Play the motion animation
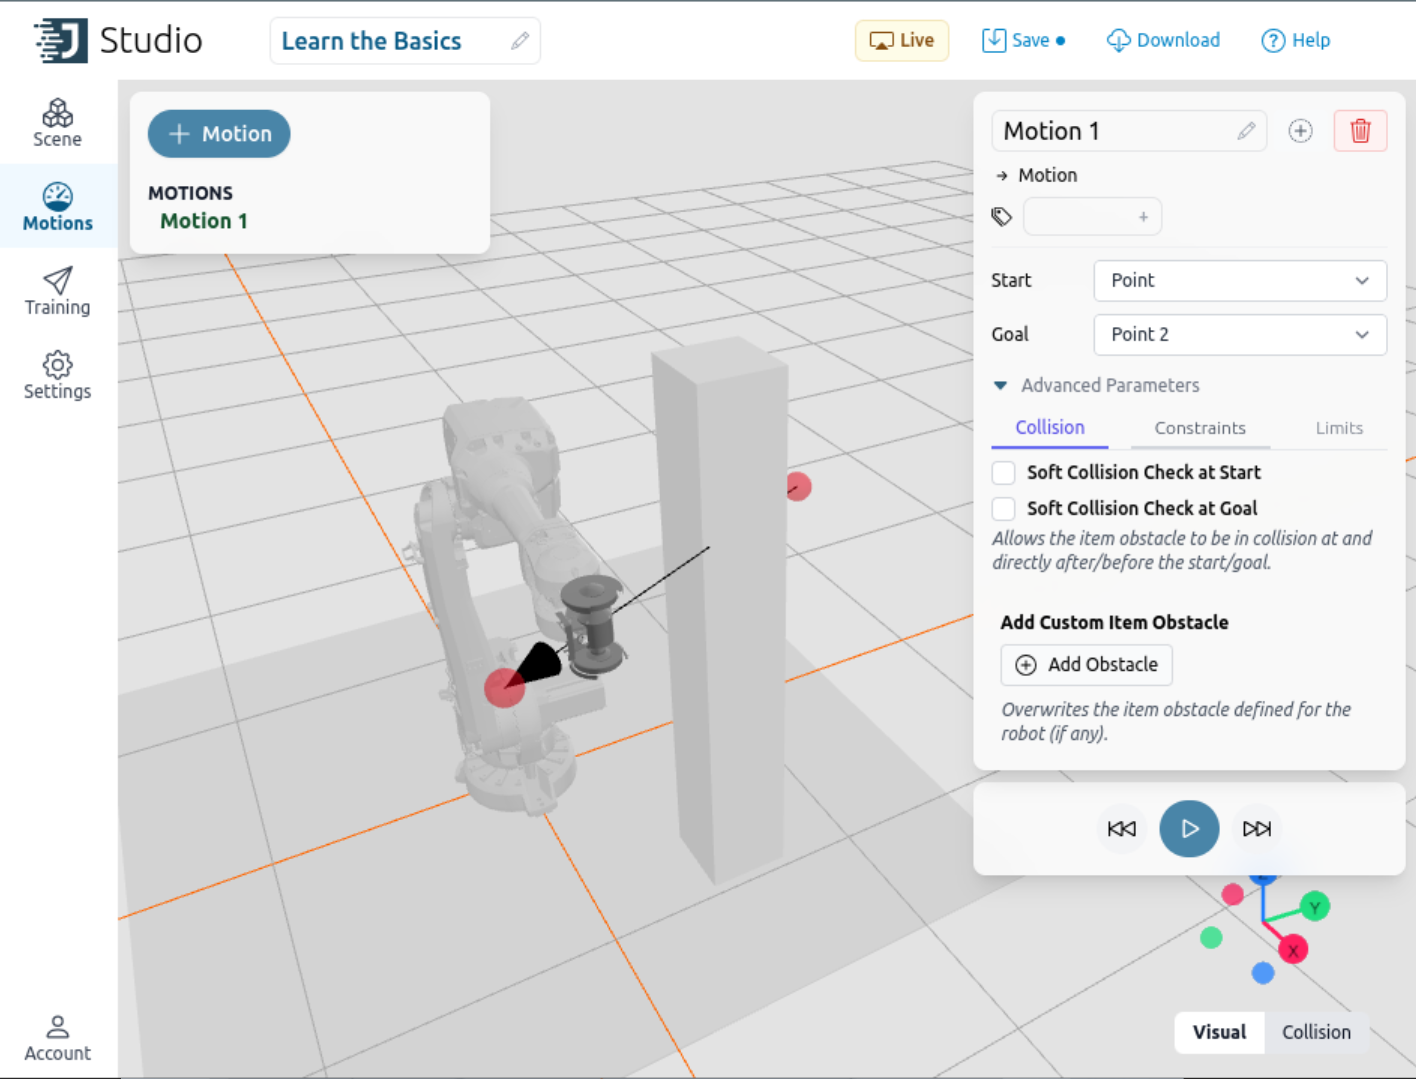 (x=1189, y=829)
